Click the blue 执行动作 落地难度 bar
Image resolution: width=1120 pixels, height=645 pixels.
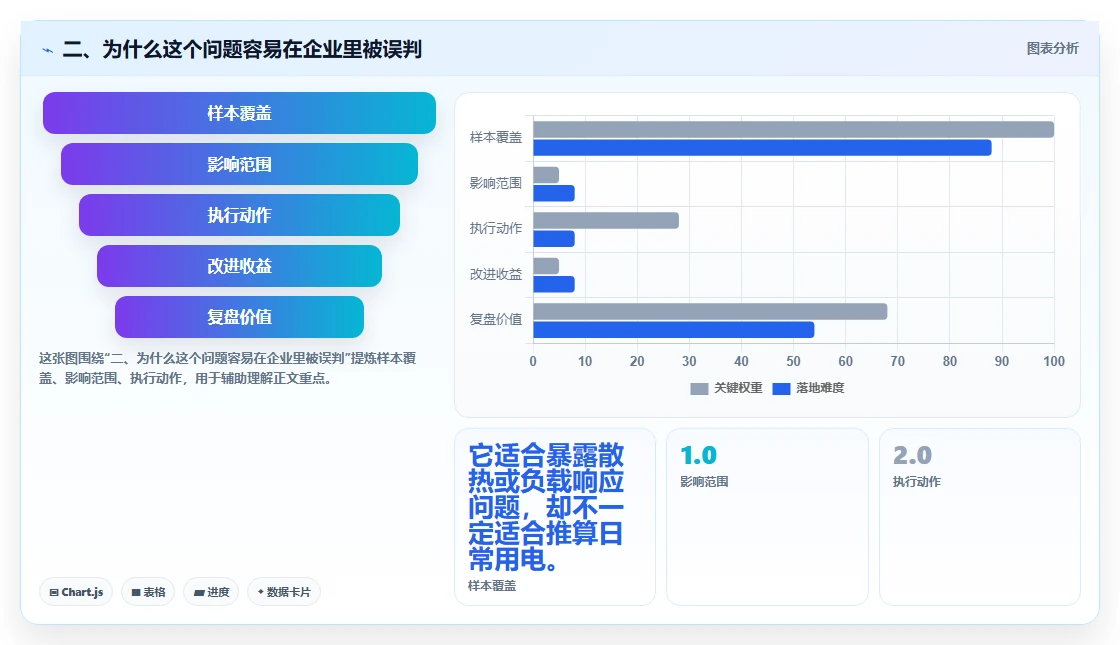point(554,239)
